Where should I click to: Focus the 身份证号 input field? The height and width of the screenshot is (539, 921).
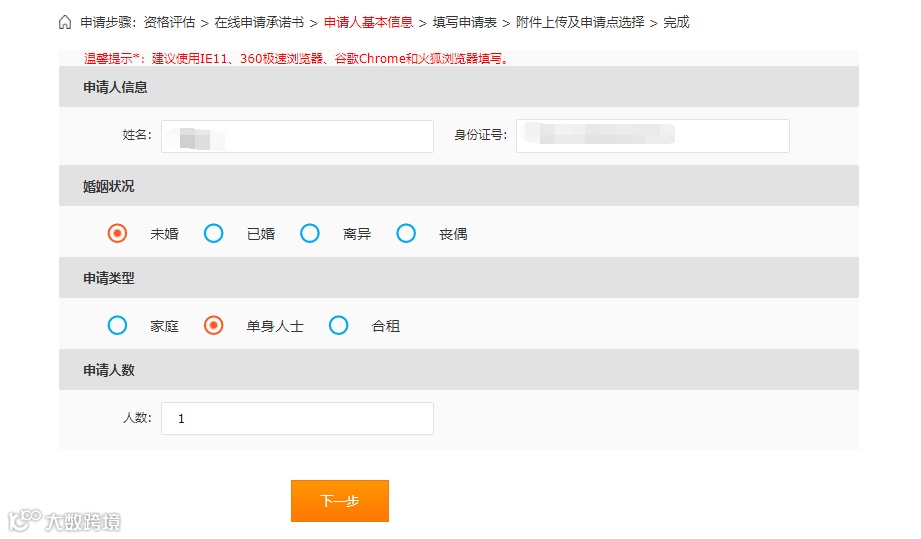(653, 136)
